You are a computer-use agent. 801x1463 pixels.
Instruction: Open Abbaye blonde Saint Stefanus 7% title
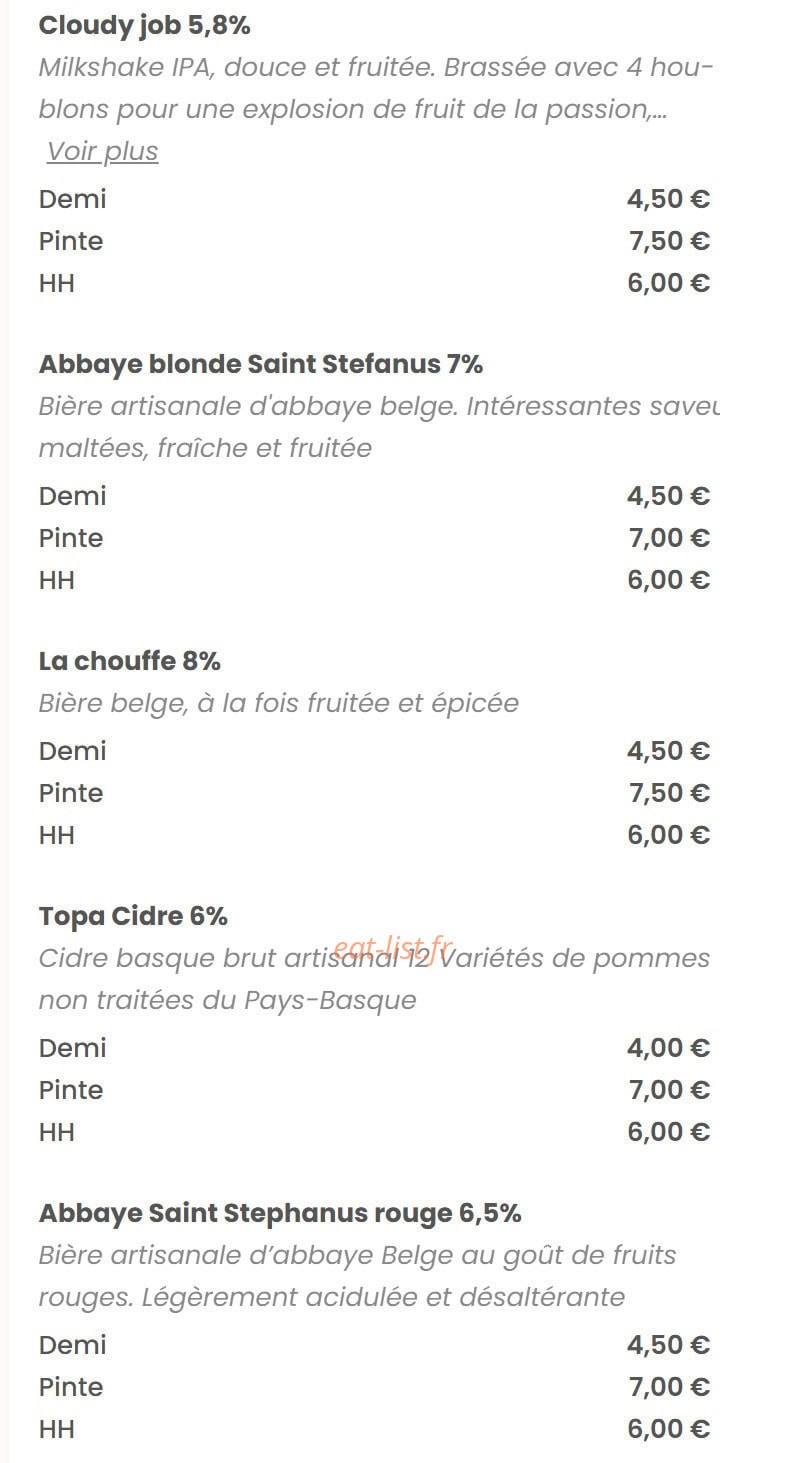pyautogui.click(x=261, y=364)
